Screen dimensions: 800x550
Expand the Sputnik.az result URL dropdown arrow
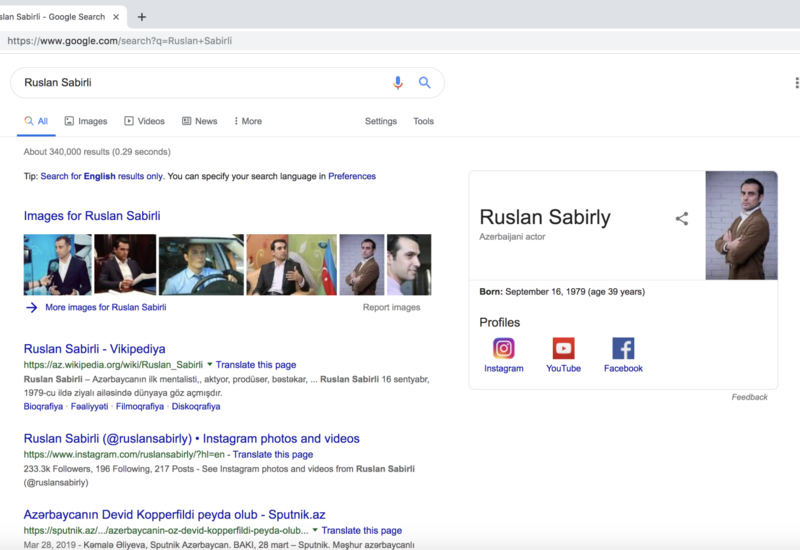point(315,530)
